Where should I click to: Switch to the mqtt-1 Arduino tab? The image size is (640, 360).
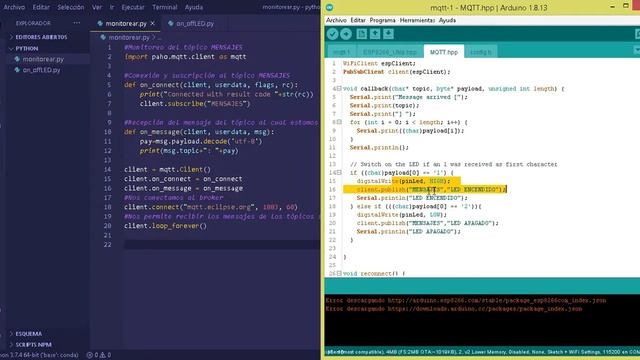pos(342,52)
